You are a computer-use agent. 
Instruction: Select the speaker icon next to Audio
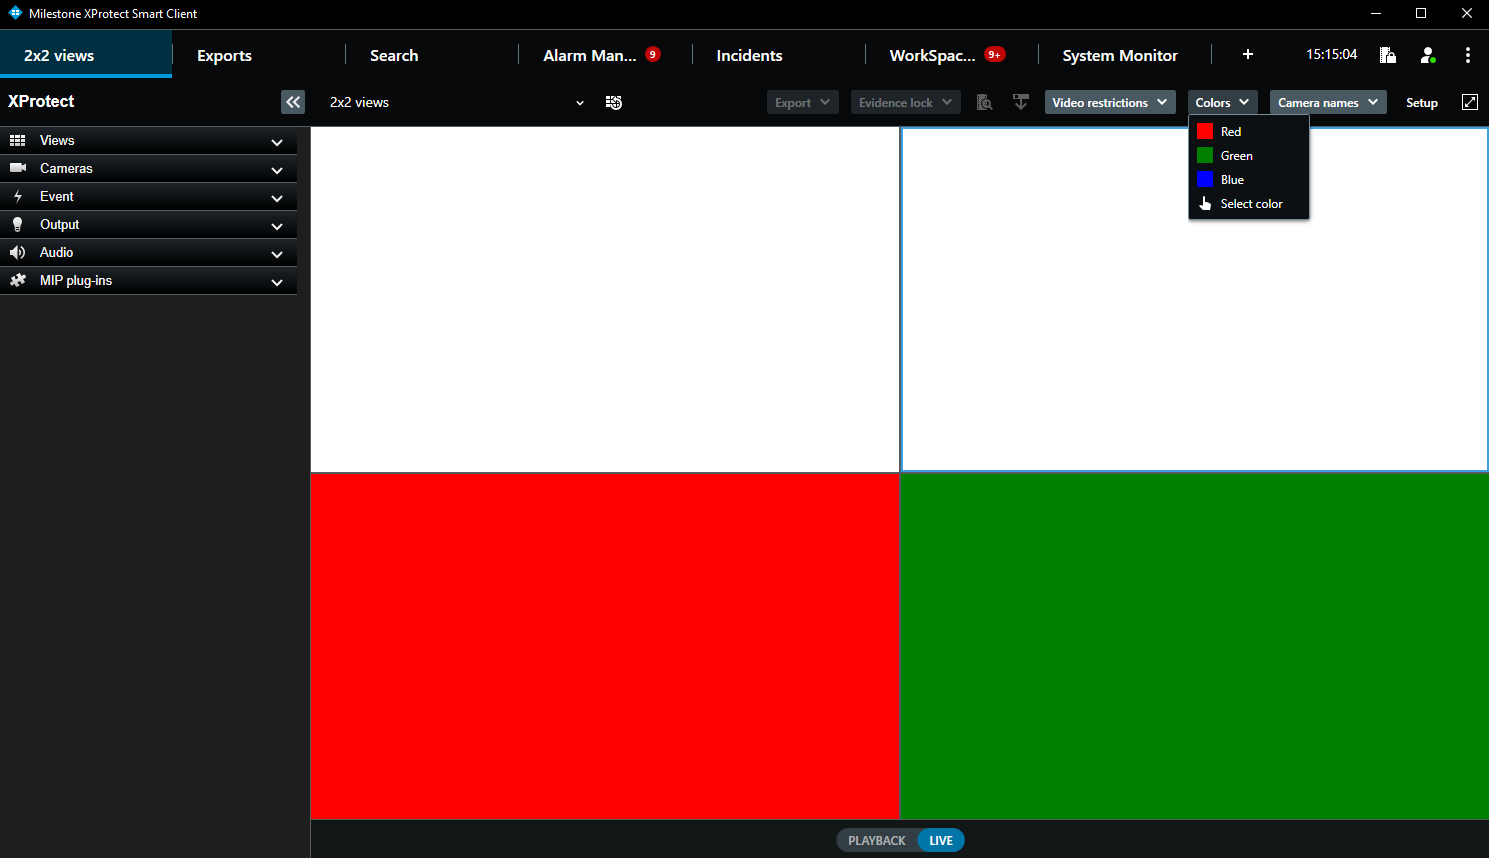click(16, 252)
